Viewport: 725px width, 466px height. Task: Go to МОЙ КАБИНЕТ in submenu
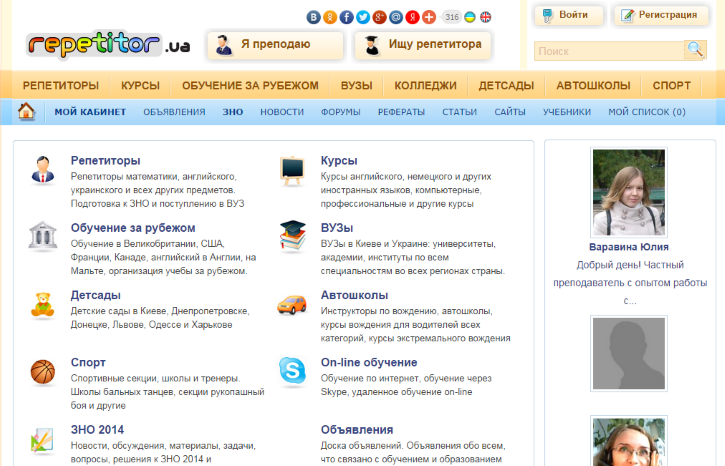click(x=90, y=112)
